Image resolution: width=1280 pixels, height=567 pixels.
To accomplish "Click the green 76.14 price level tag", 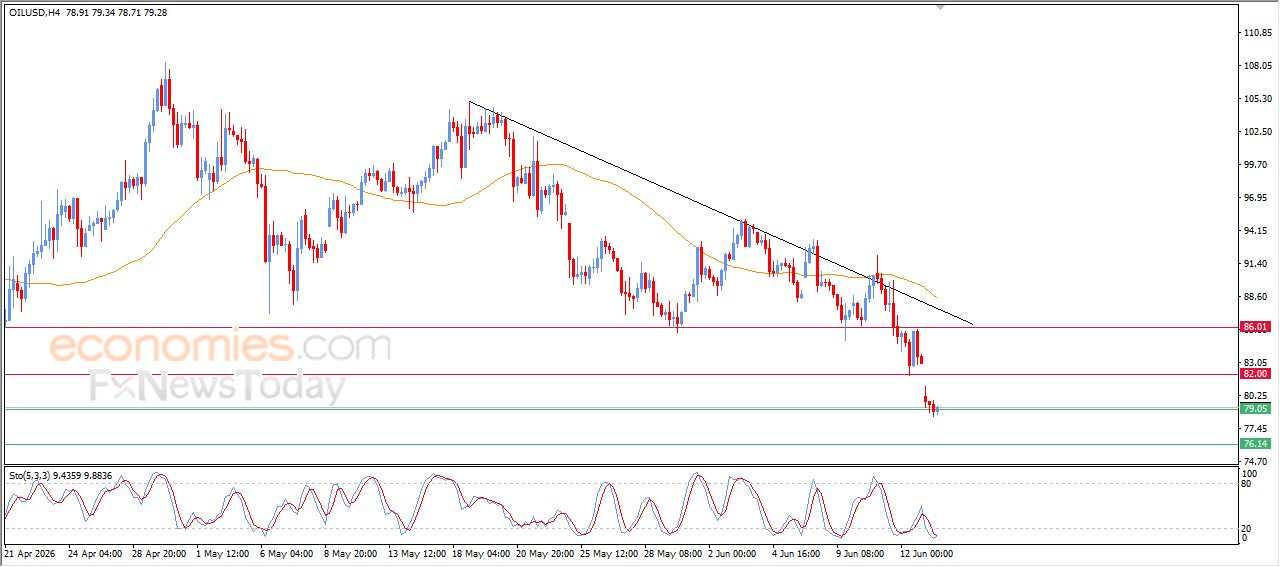I will pyautogui.click(x=1255, y=444).
